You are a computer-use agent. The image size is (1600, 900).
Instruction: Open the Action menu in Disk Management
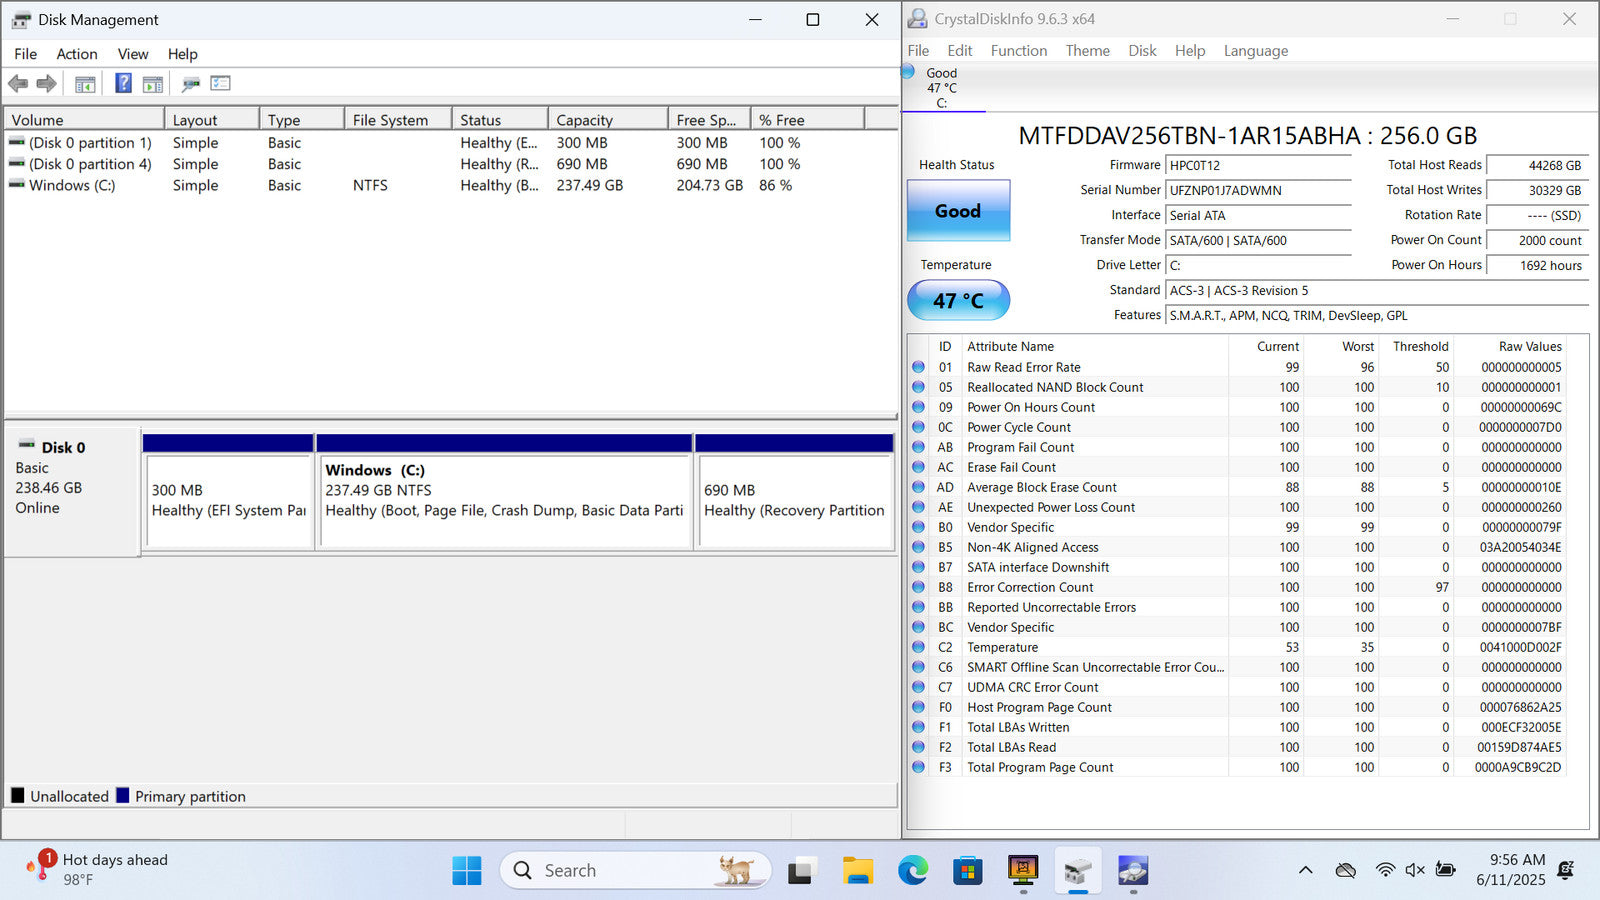pyautogui.click(x=77, y=54)
